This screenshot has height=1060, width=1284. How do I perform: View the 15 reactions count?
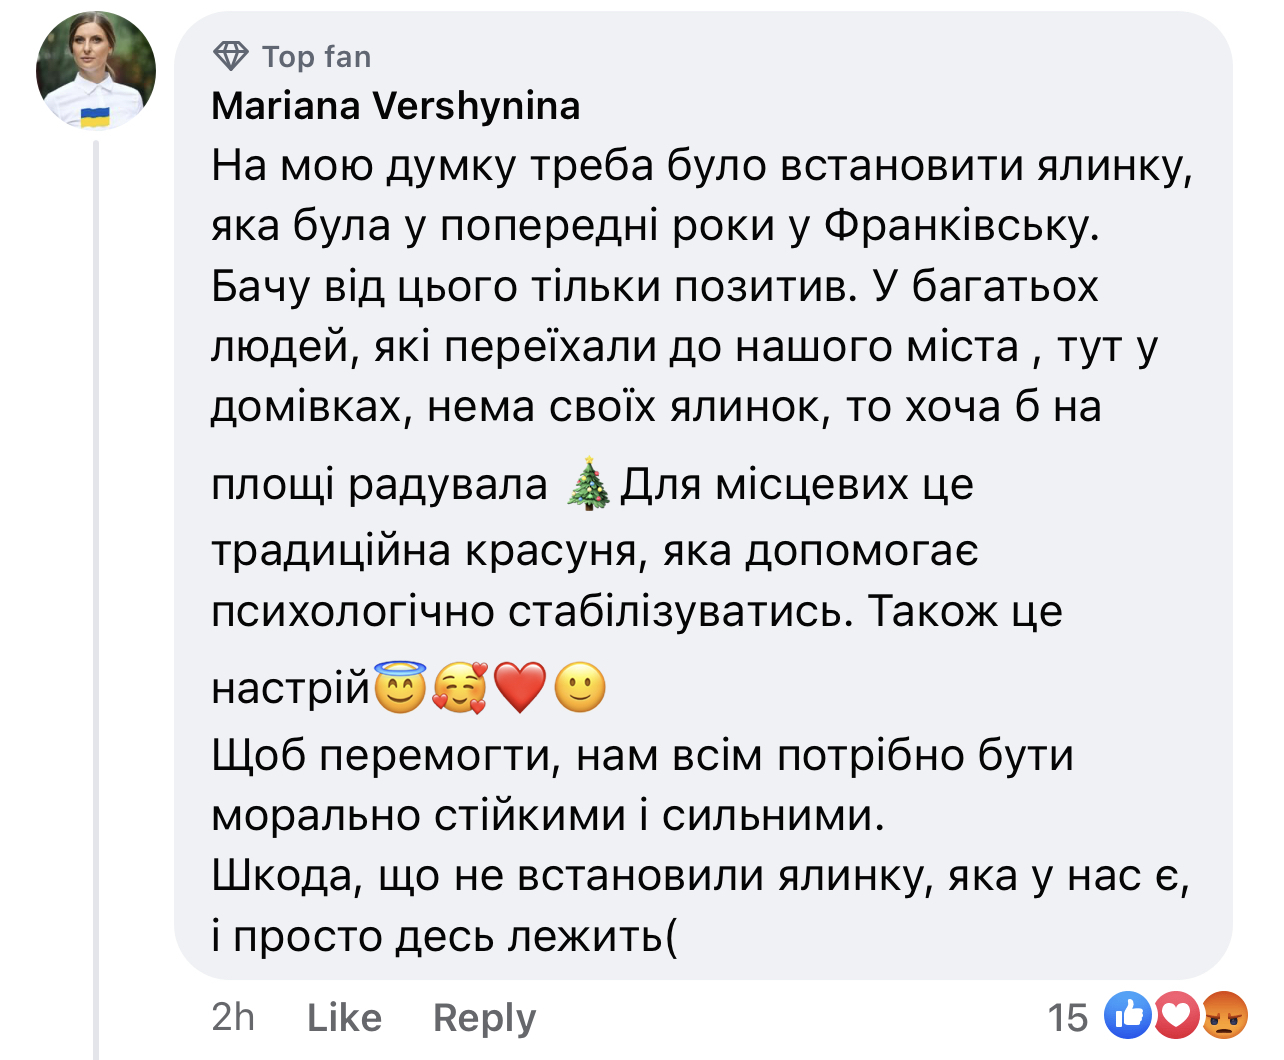1067,1017
